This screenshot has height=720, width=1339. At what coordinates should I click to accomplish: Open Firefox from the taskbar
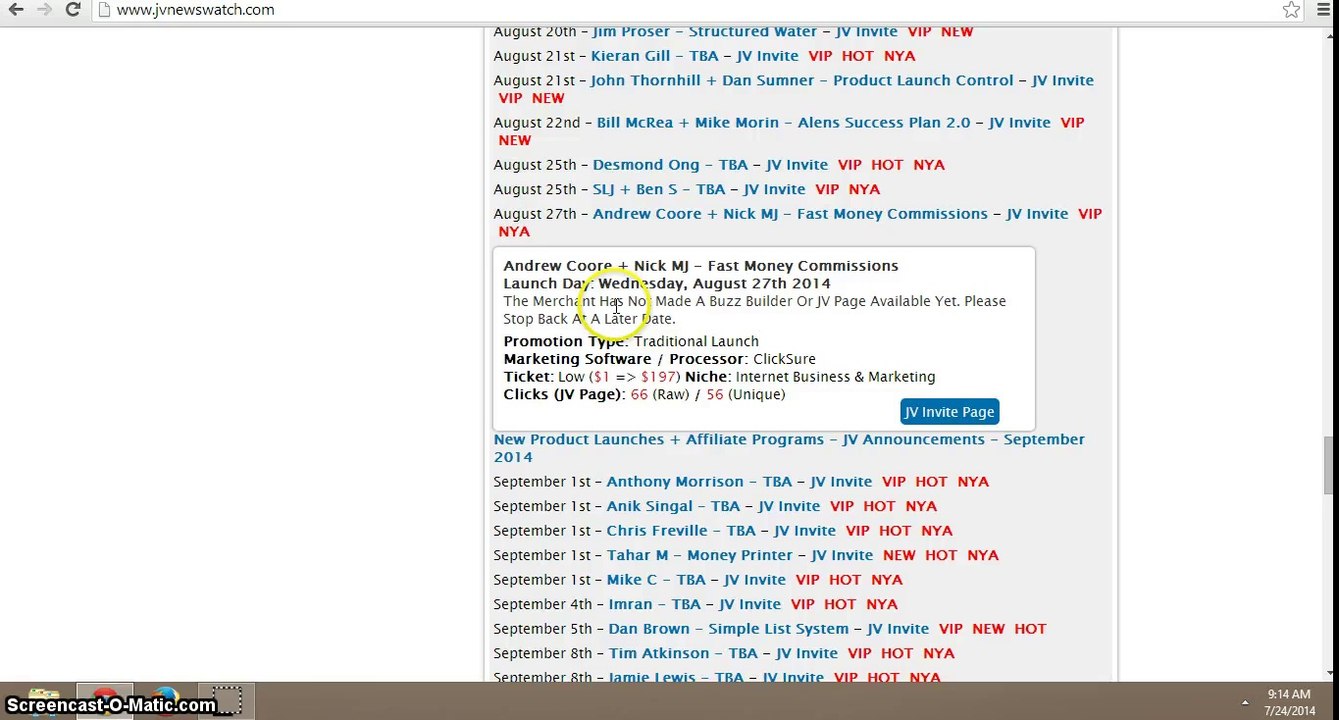coord(166,700)
